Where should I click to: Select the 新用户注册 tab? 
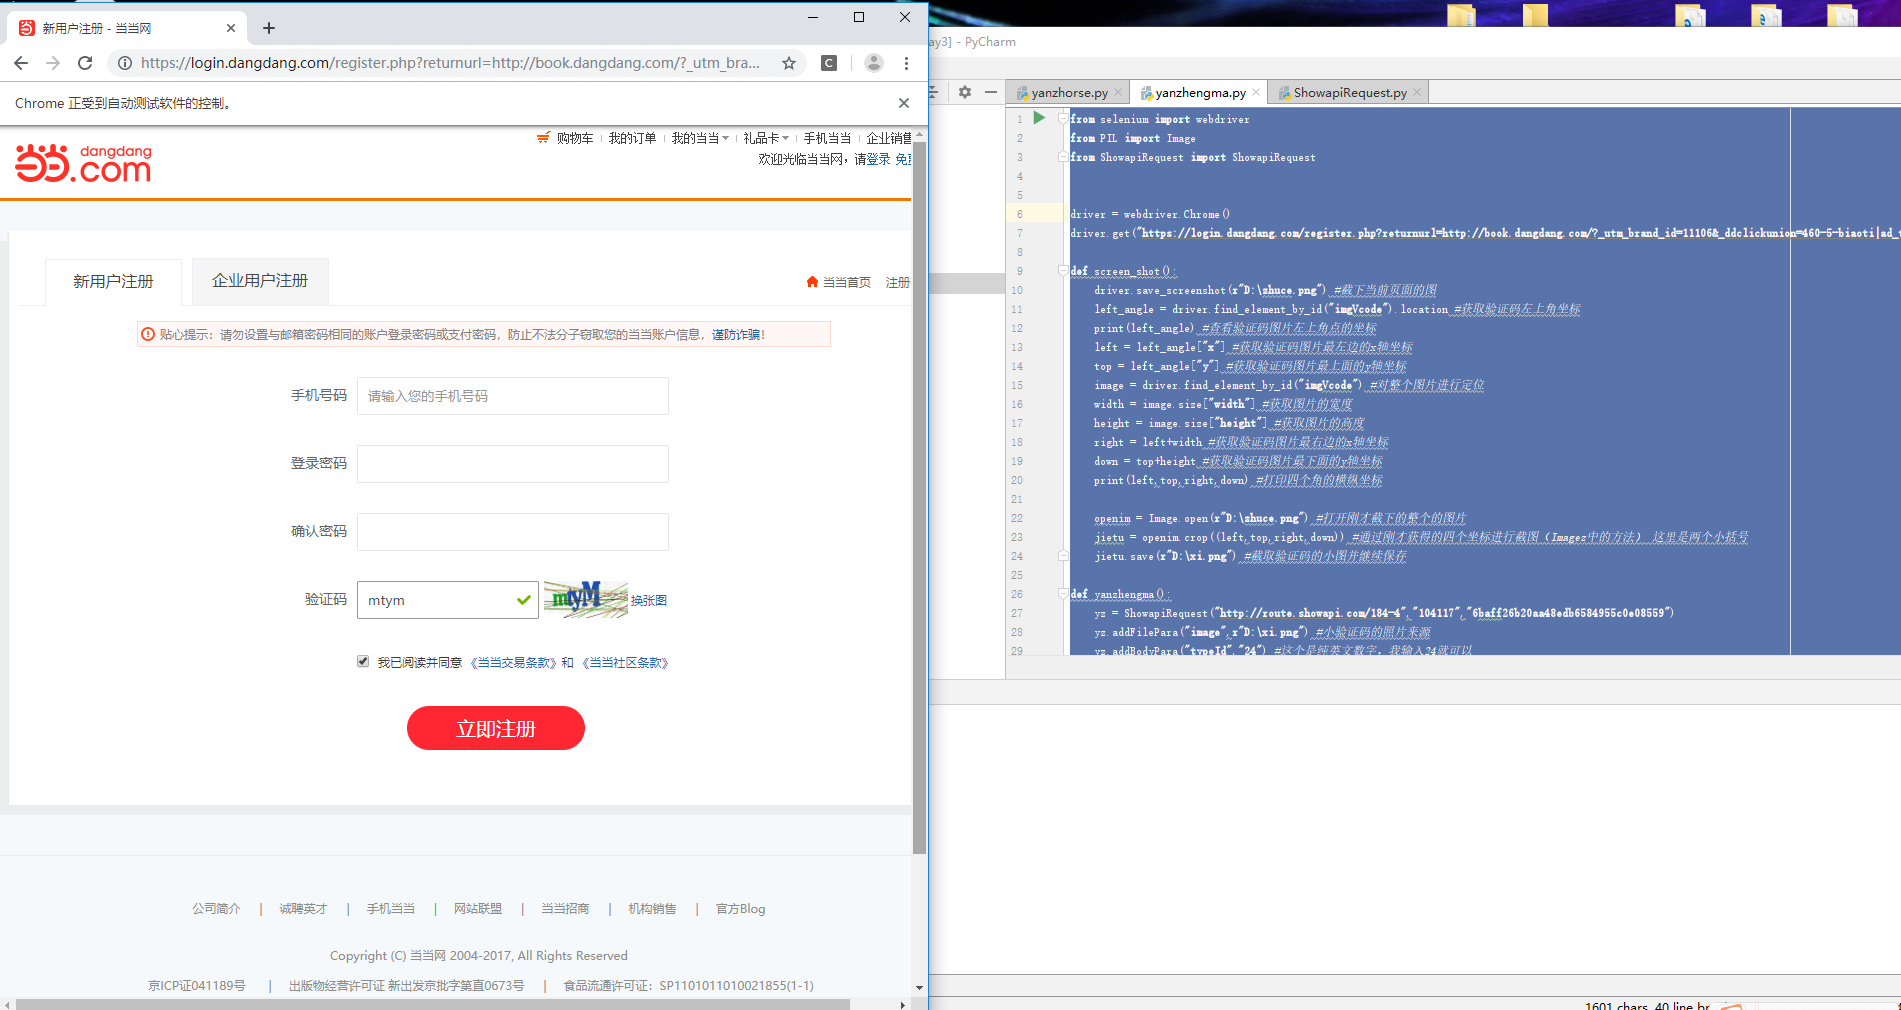[x=113, y=282]
